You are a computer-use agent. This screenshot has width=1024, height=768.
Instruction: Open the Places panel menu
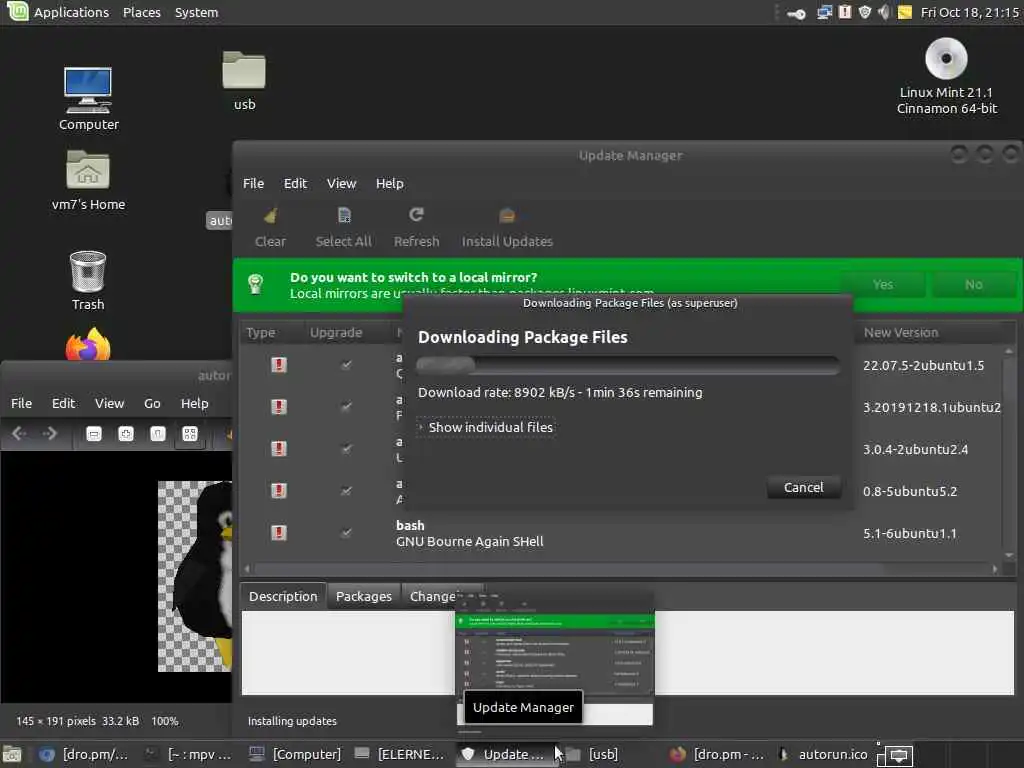(x=142, y=12)
